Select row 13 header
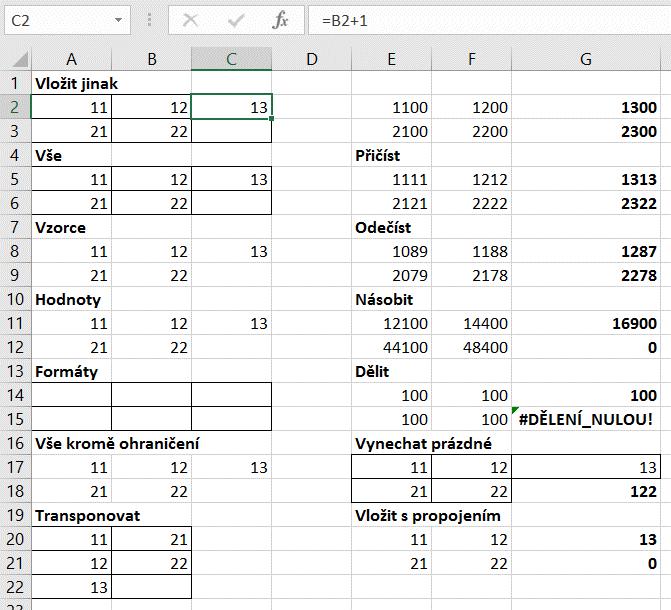The height and width of the screenshot is (610, 671). click(x=15, y=371)
